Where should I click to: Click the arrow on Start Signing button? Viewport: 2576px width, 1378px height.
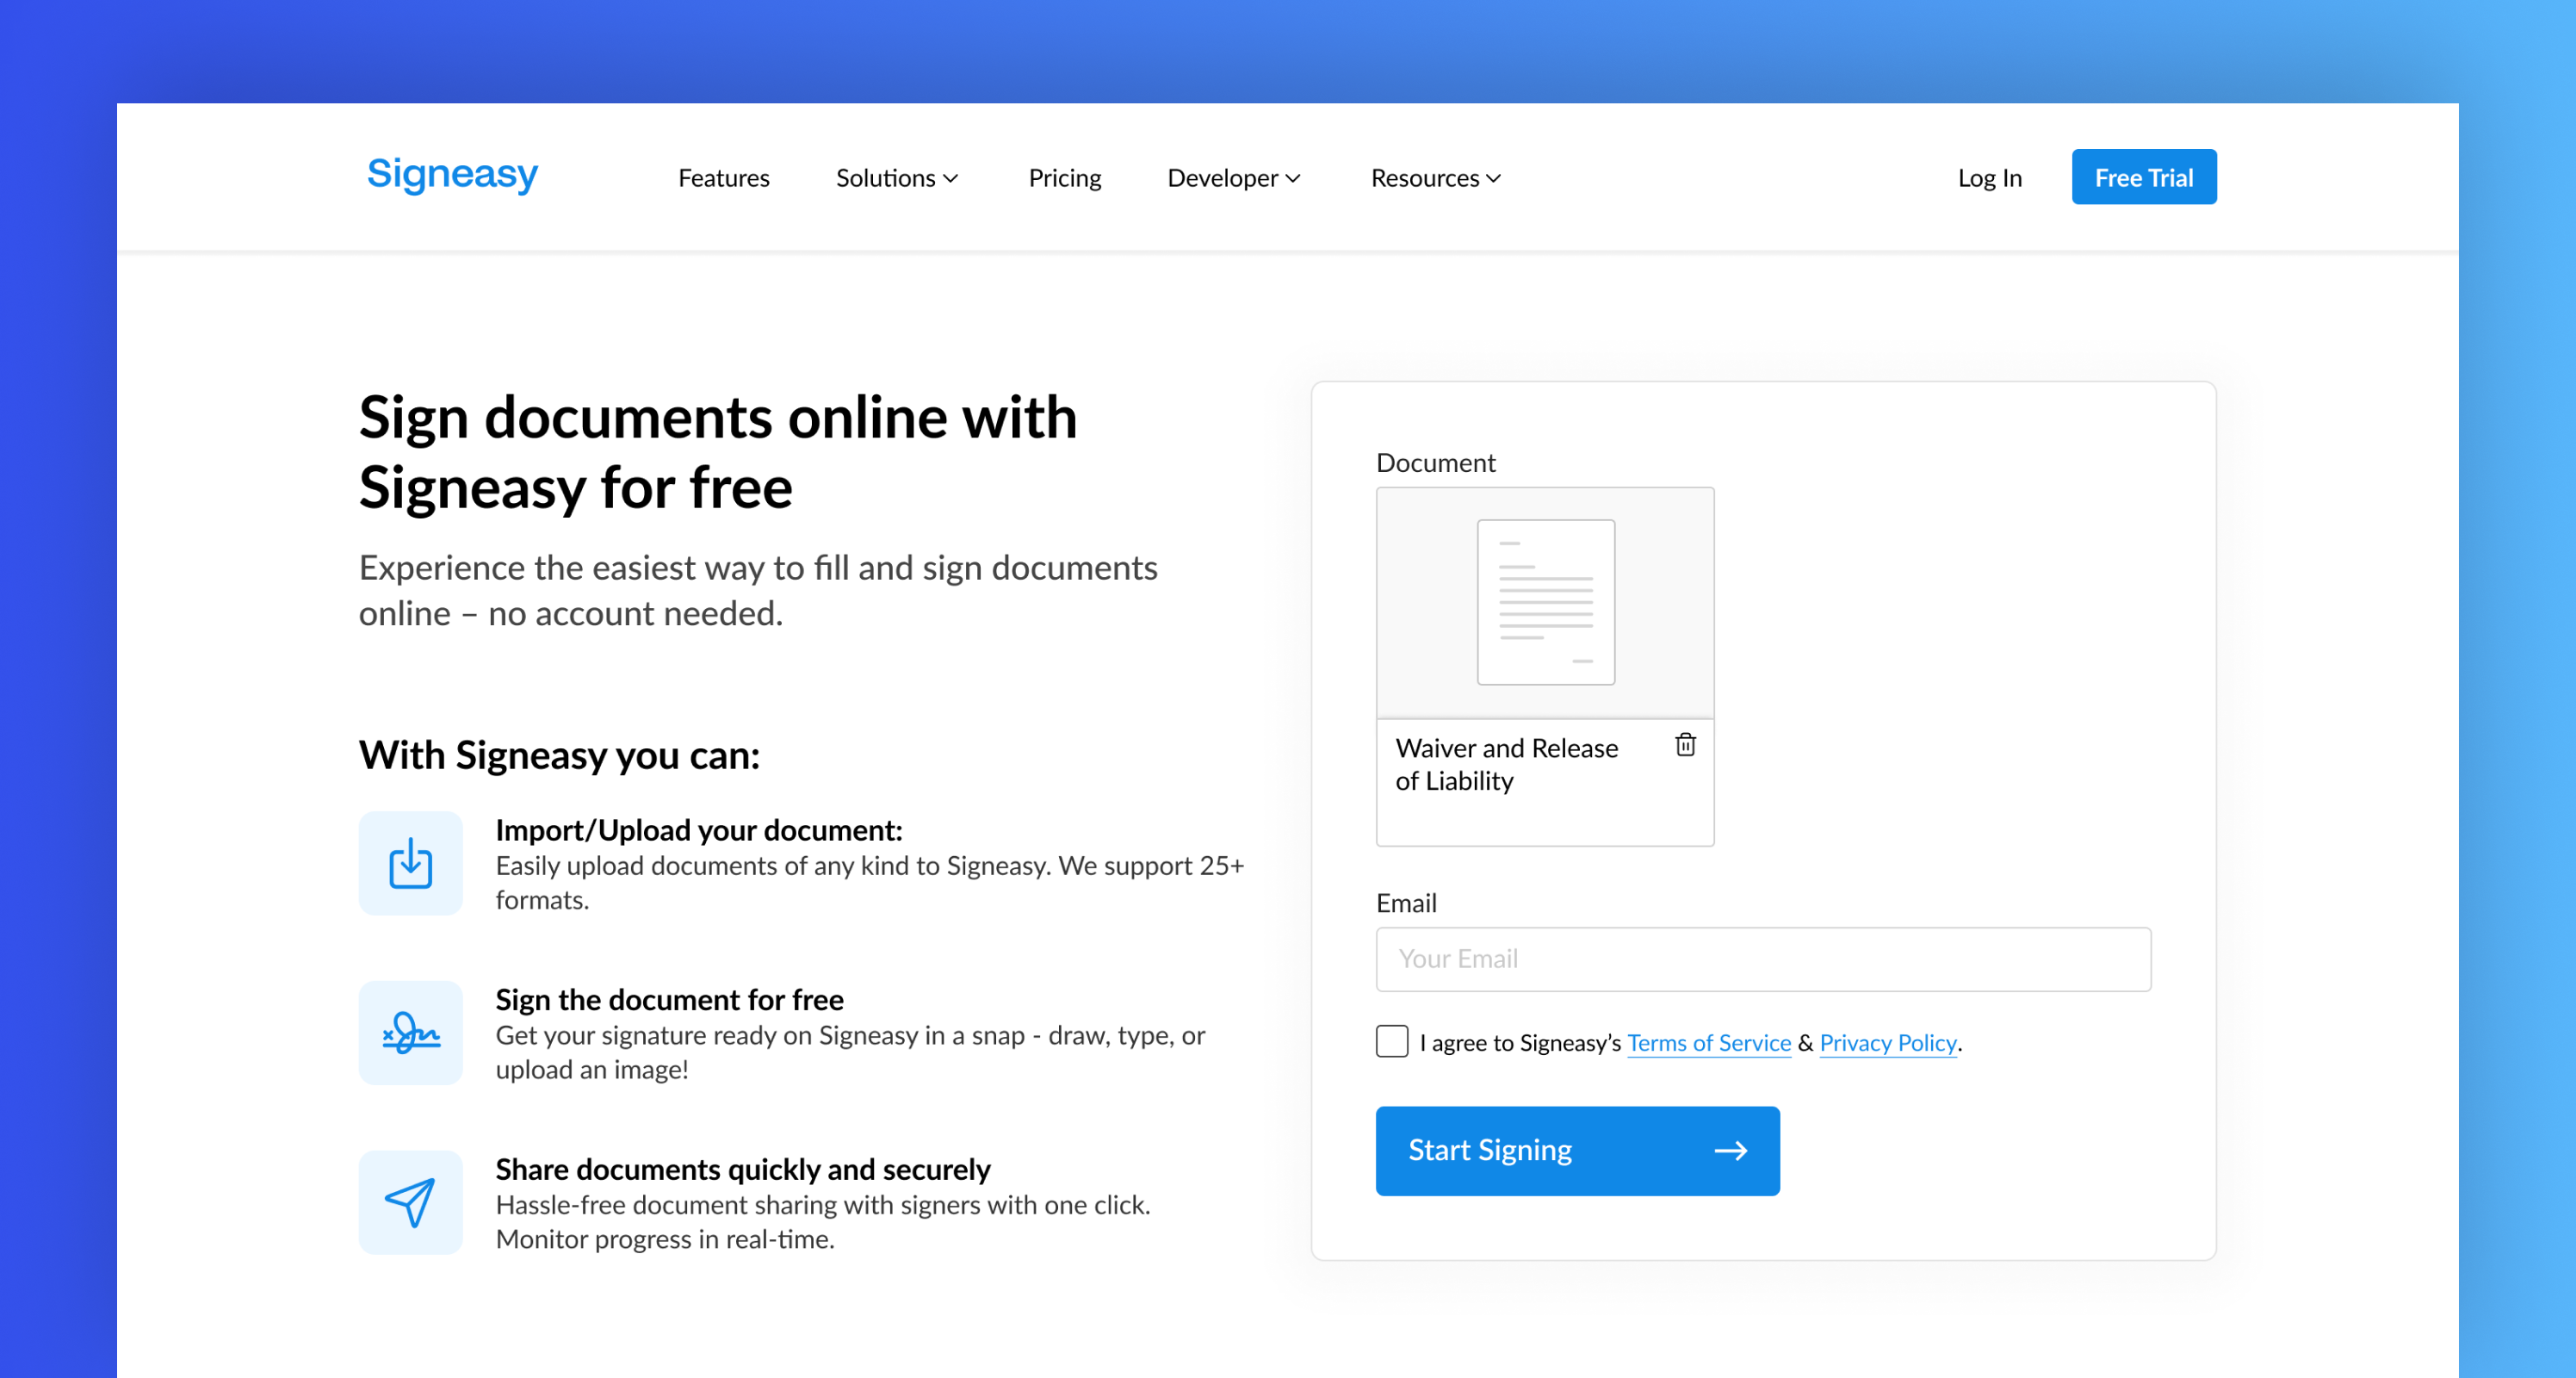click(x=1730, y=1151)
